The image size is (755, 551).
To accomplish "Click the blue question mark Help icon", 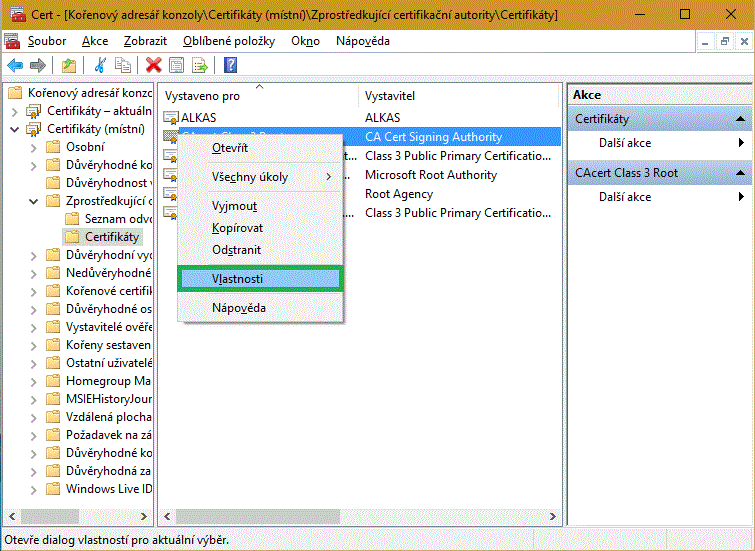I will pos(230,65).
